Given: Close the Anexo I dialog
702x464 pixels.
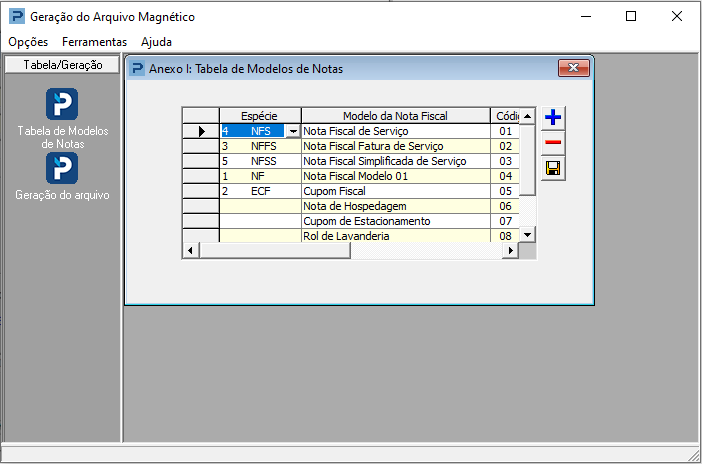Looking at the screenshot, I should pos(574,68).
